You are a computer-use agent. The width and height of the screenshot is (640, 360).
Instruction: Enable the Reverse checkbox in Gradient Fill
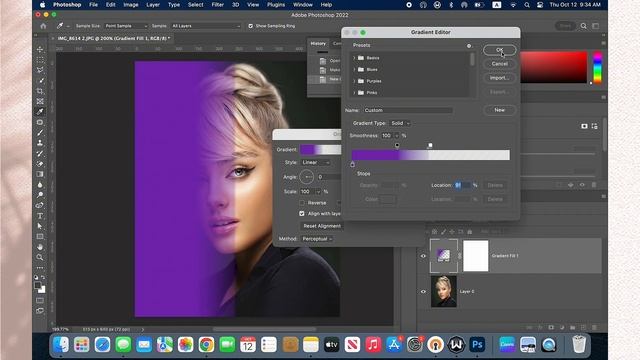[x=302, y=203]
